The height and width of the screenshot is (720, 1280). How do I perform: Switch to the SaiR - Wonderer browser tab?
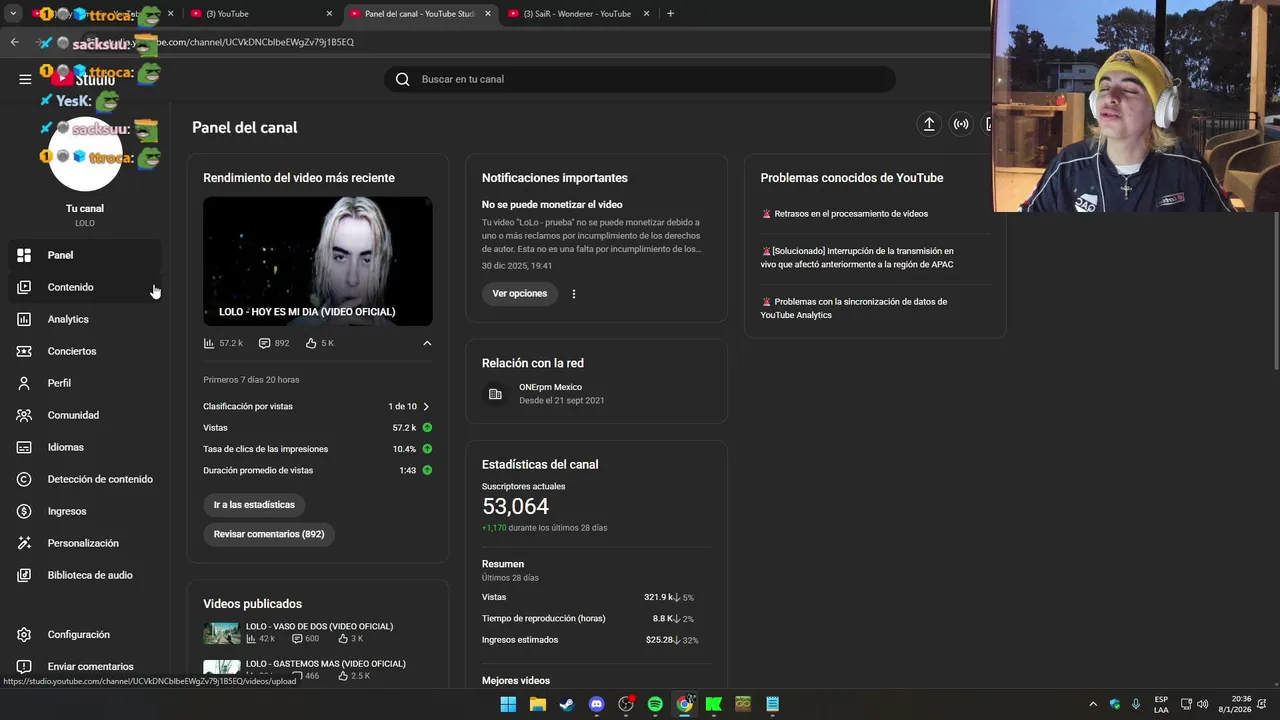pyautogui.click(x=578, y=14)
